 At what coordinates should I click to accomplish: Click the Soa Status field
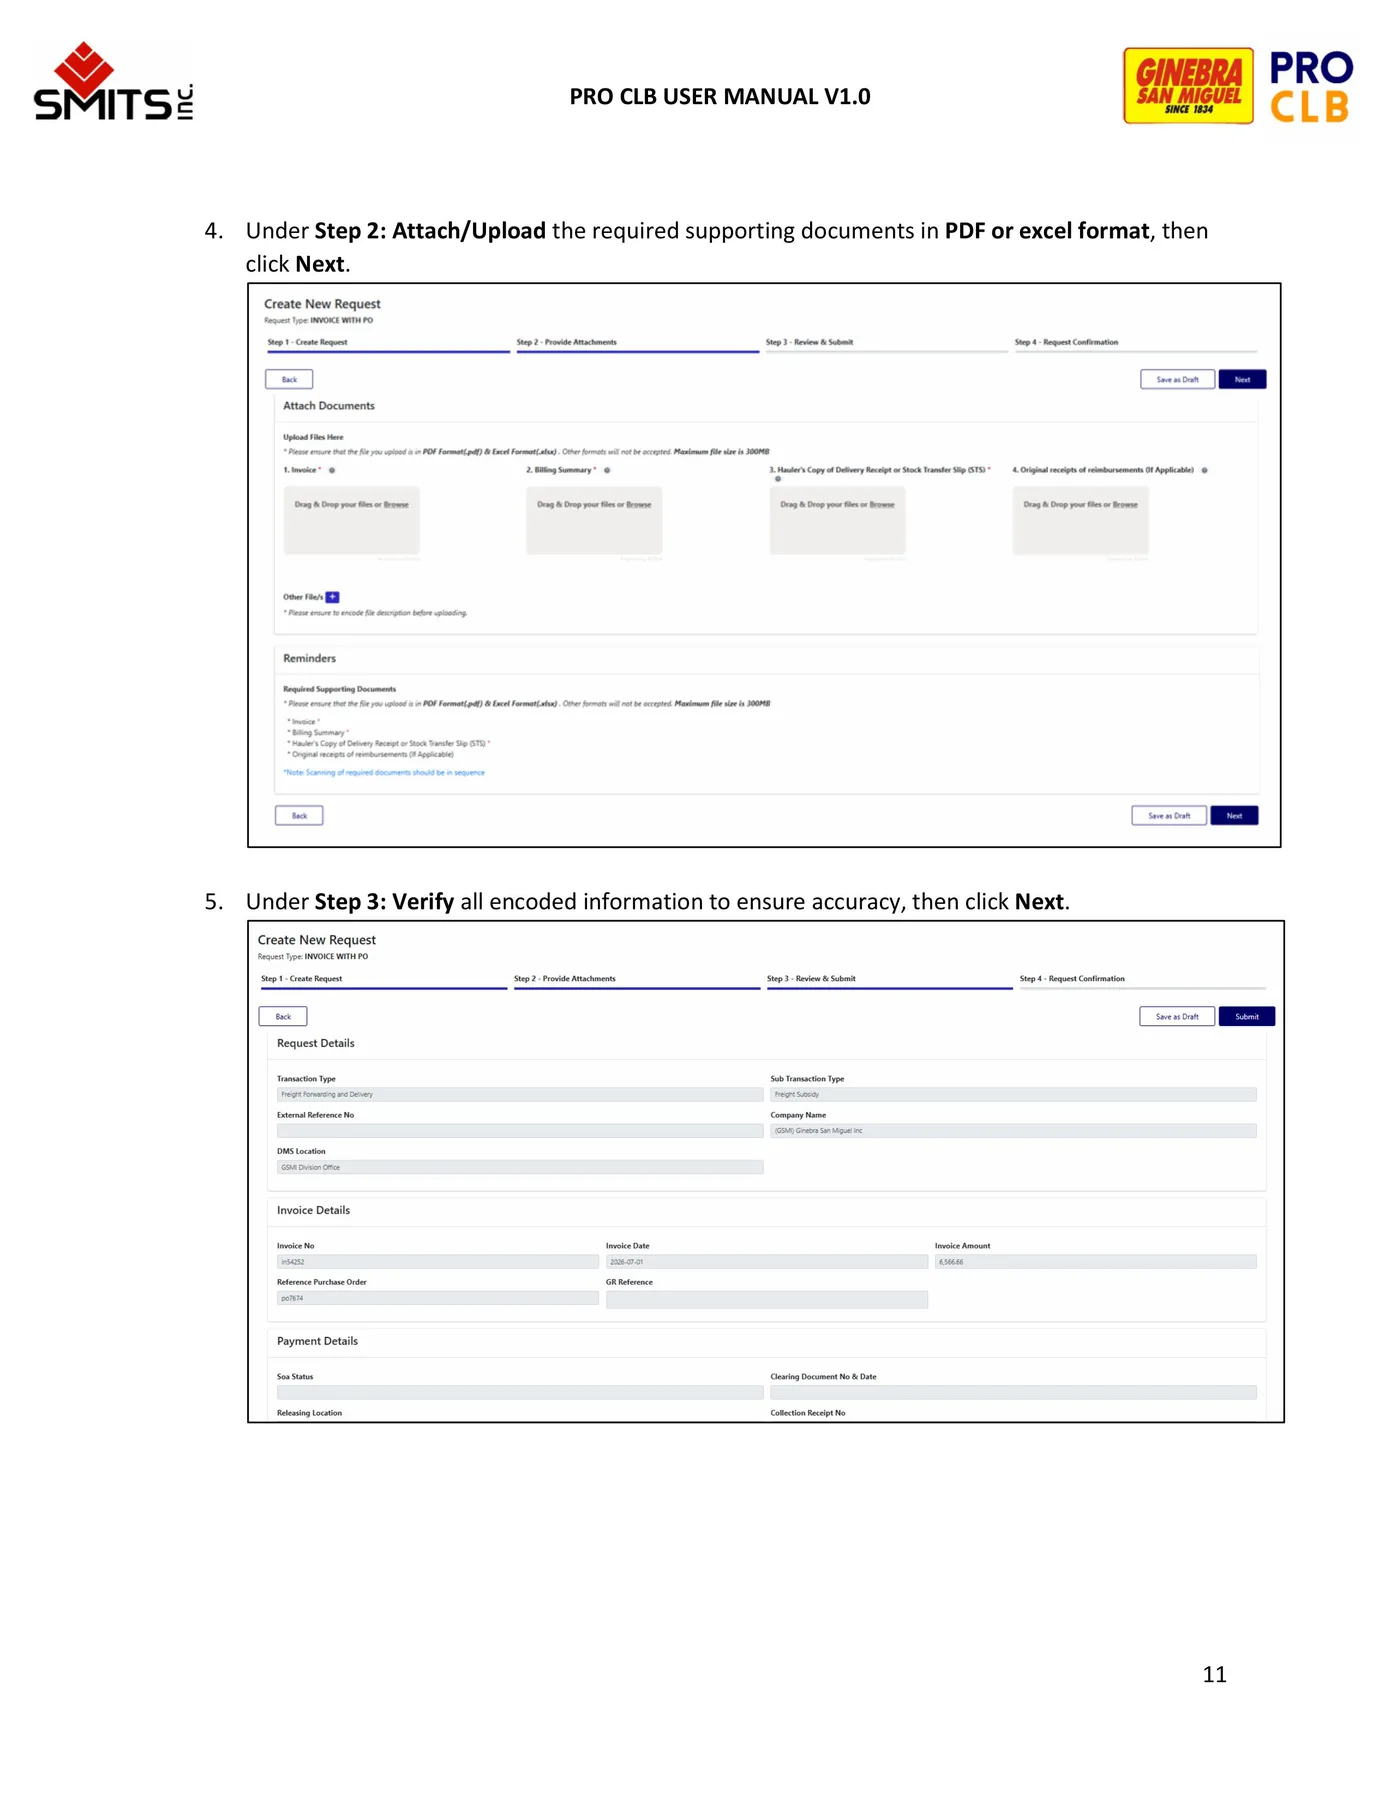[520, 1393]
